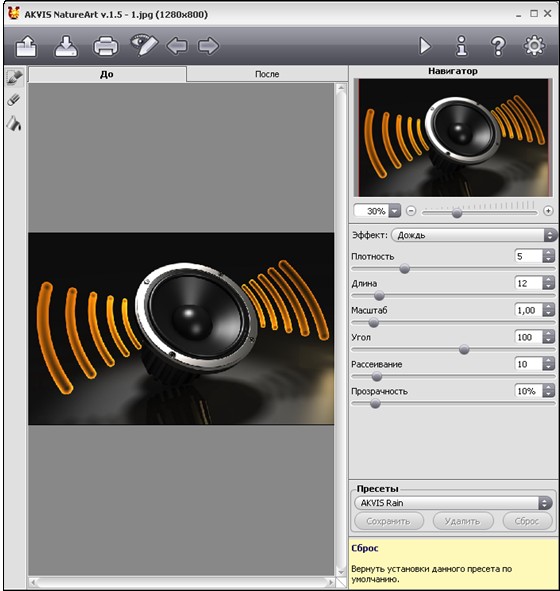Redo with the right arrow icon
The width and height of the screenshot is (560, 591).
[x=208, y=46]
